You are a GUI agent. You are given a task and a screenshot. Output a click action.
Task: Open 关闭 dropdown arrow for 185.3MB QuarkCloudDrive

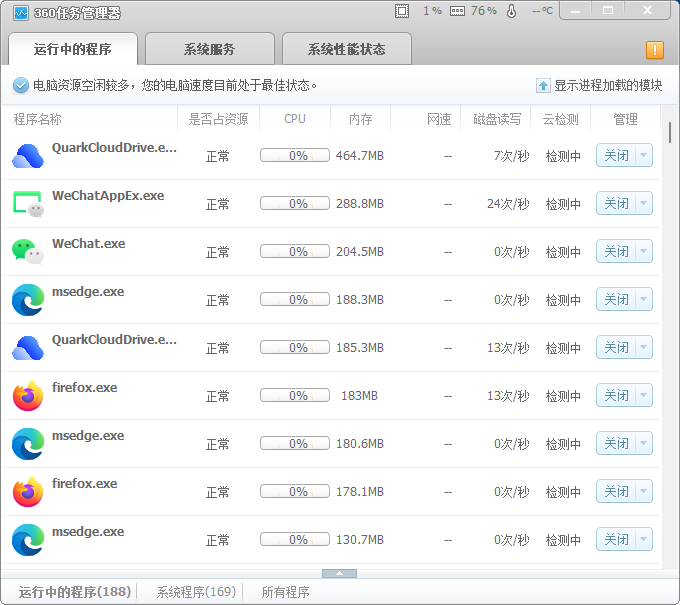click(x=644, y=347)
